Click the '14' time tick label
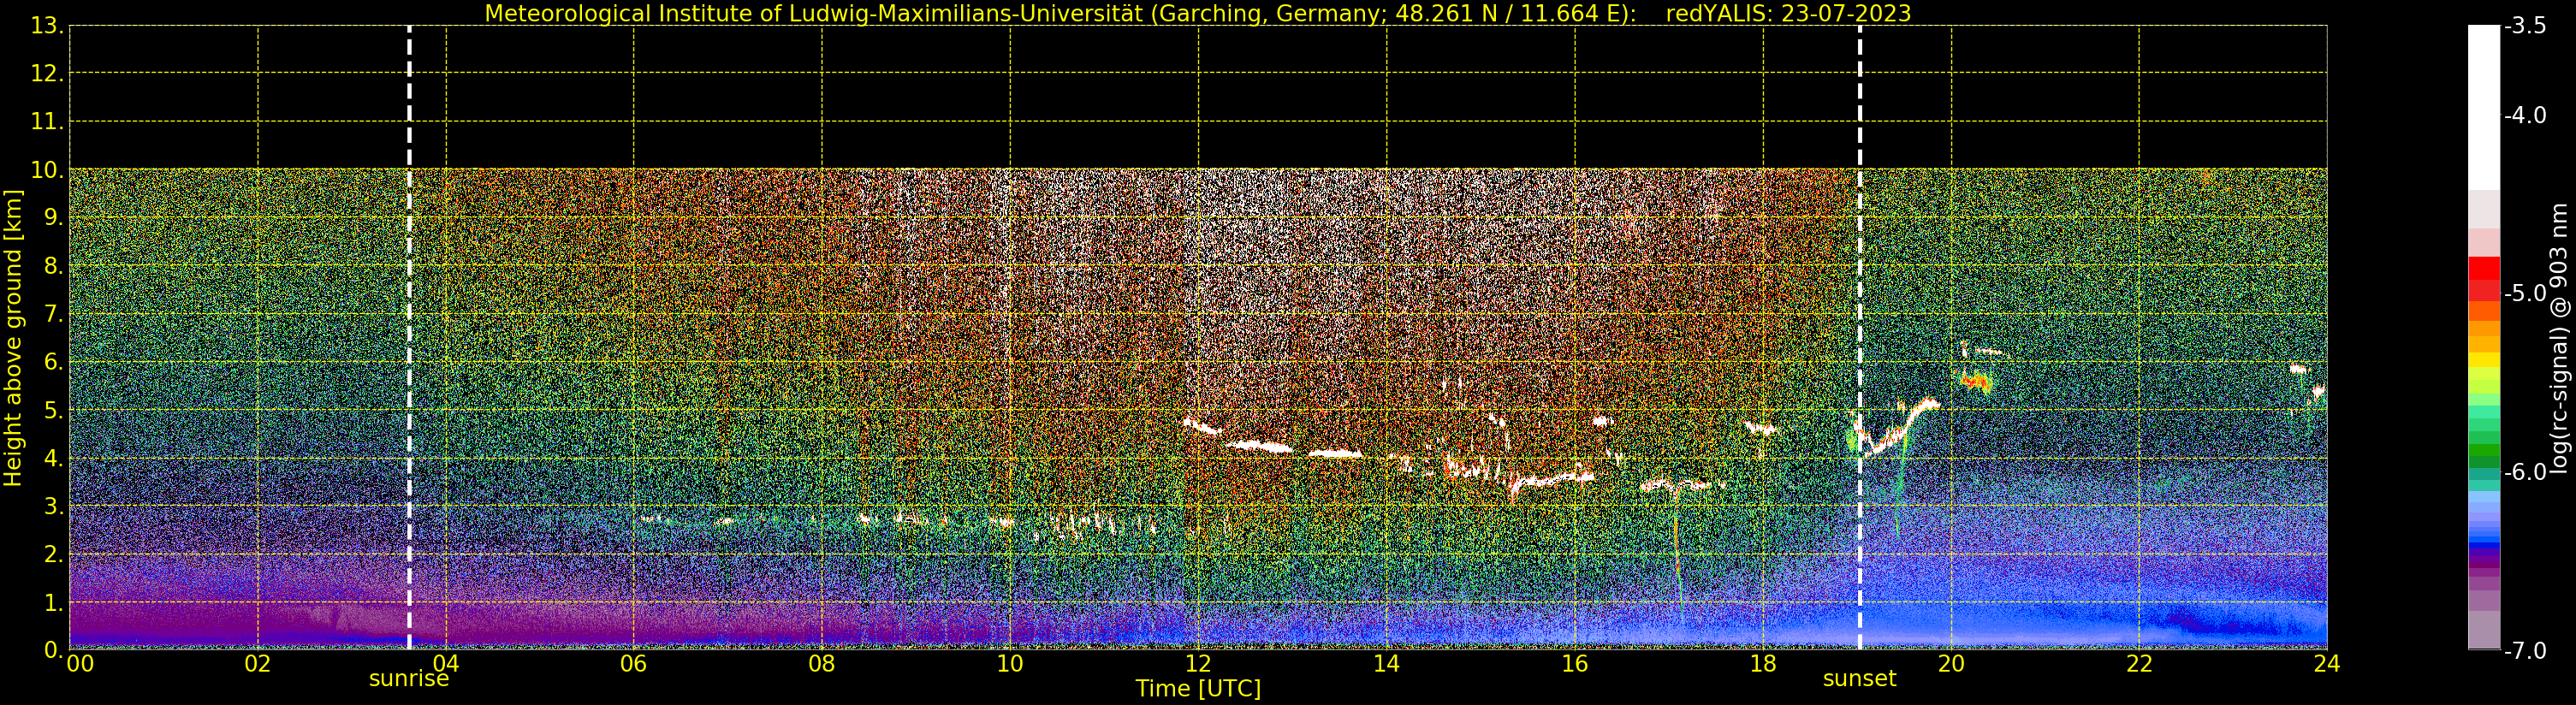 pyautogui.click(x=1386, y=663)
